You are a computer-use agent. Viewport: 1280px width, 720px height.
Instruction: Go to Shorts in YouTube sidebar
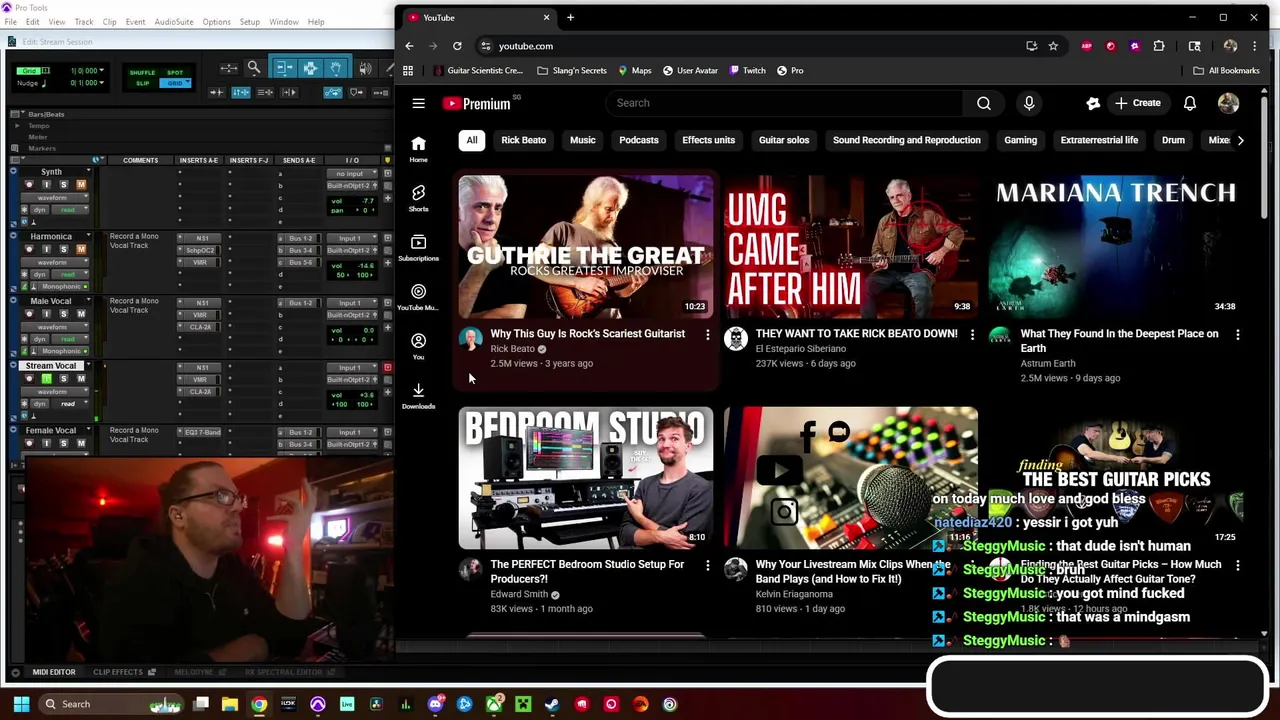(418, 197)
